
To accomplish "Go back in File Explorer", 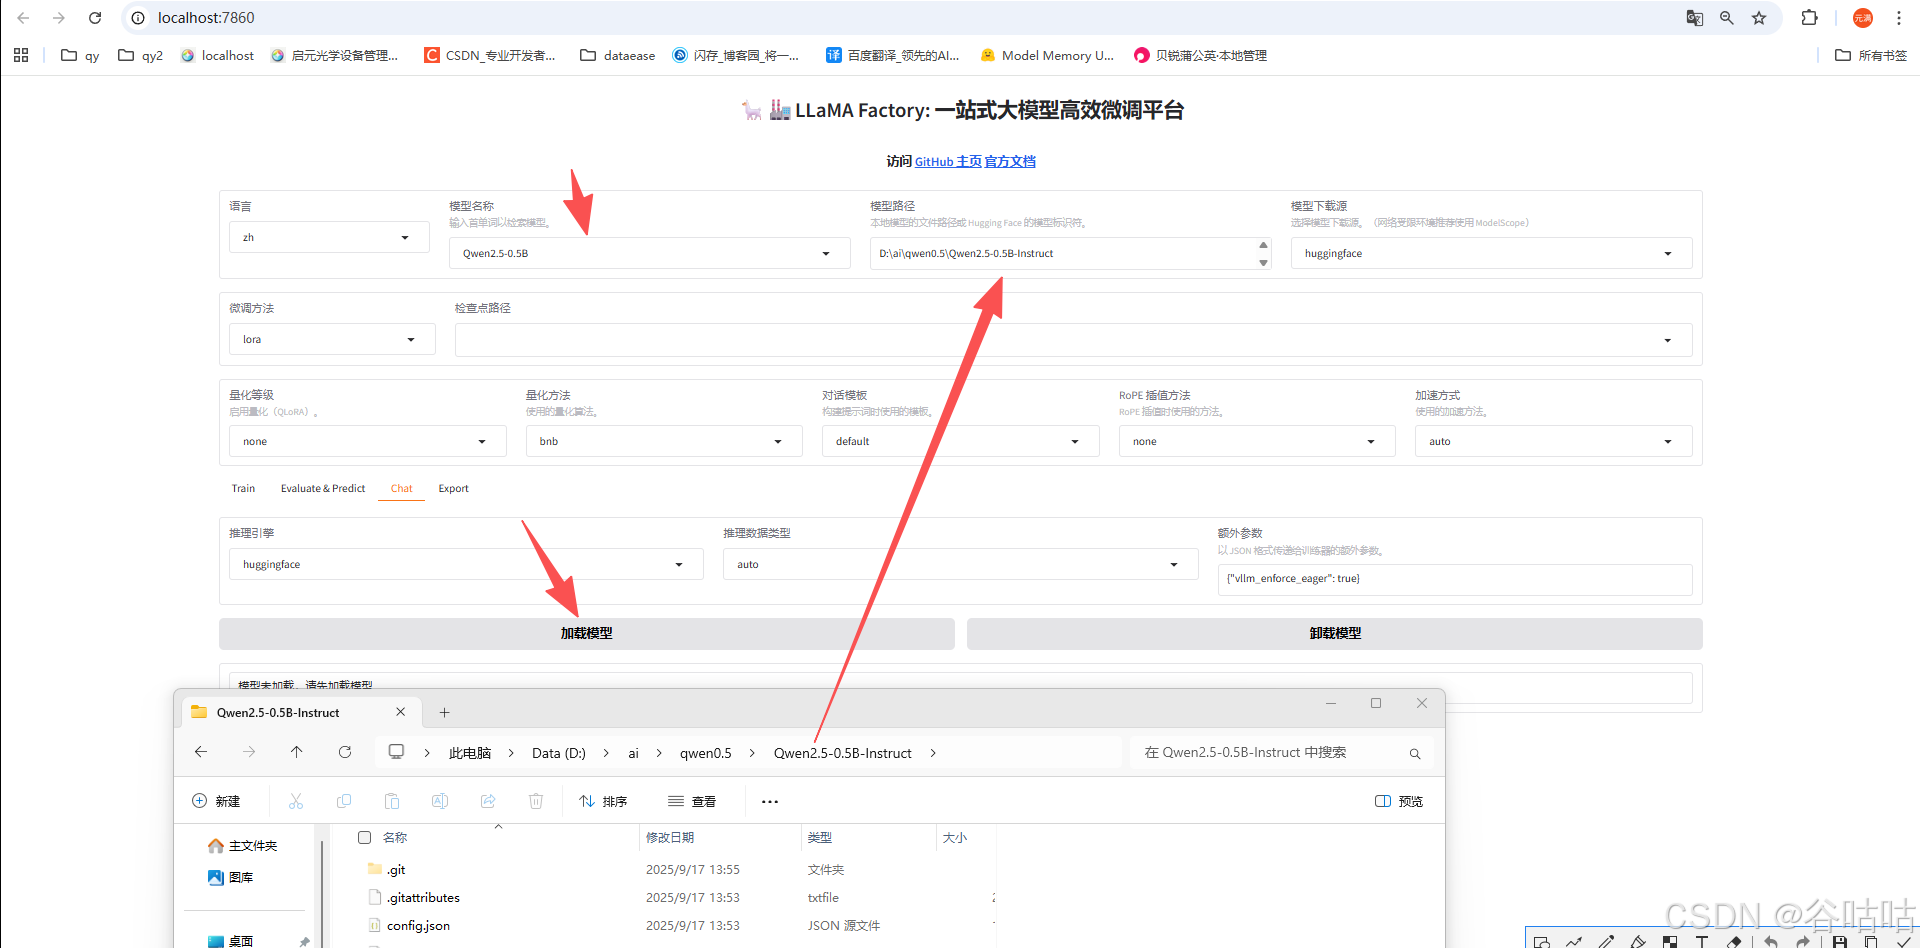I will (x=201, y=752).
